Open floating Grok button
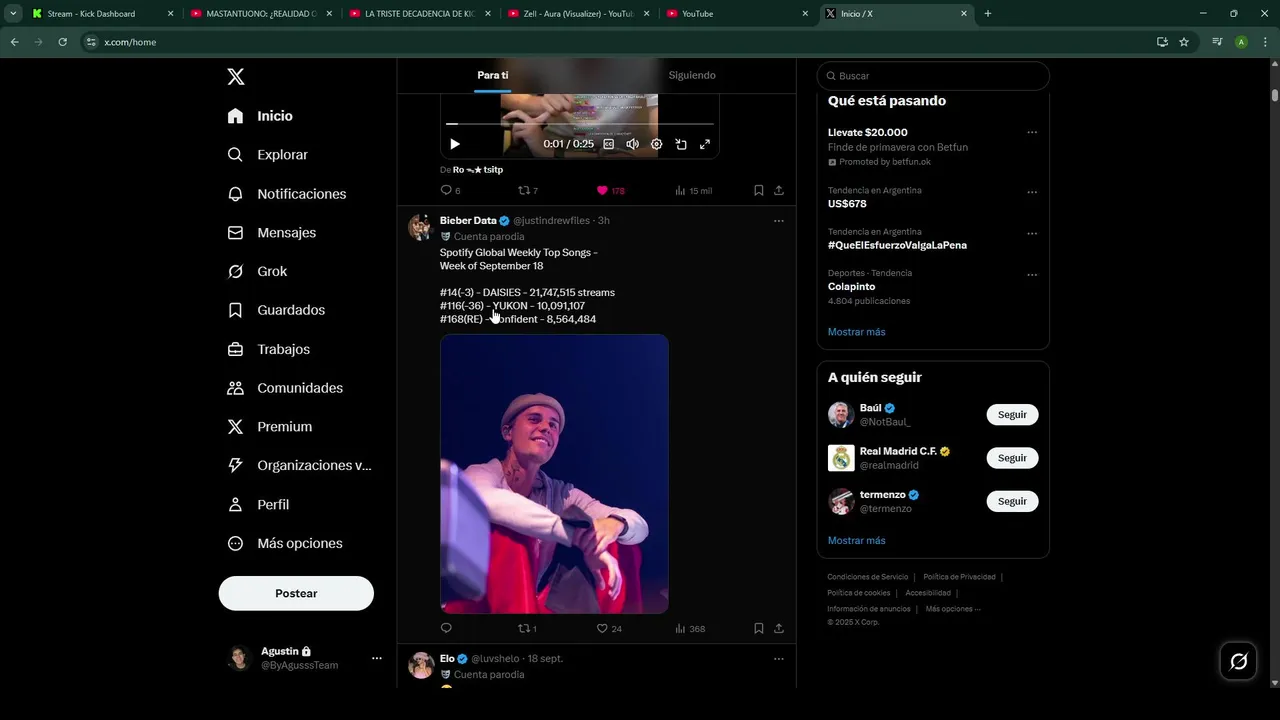The image size is (1280, 720). click(1238, 661)
